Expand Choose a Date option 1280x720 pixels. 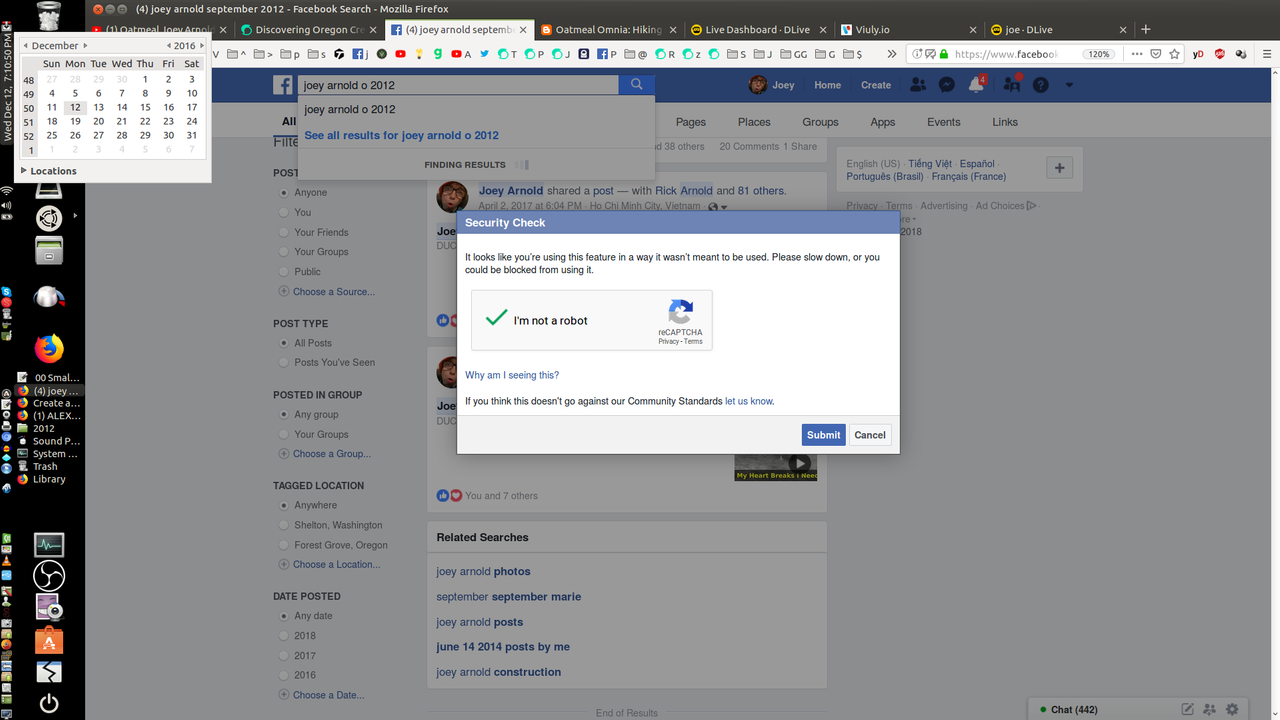point(322,695)
